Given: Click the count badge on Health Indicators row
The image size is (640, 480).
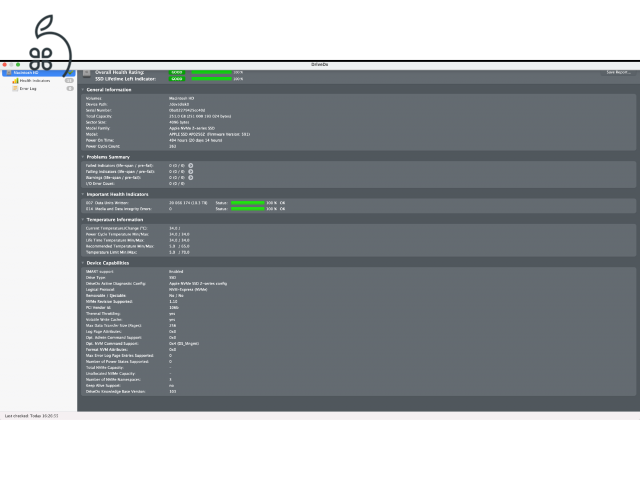Looking at the screenshot, I should tap(69, 81).
